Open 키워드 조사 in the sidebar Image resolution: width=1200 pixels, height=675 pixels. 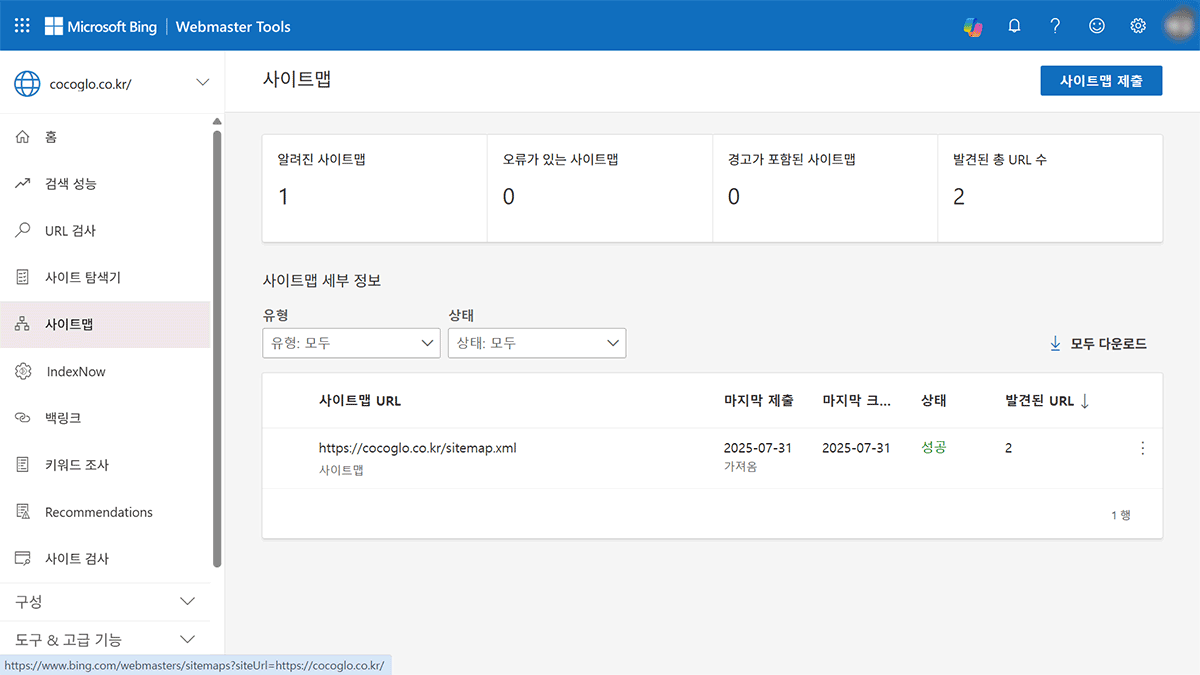(105, 465)
